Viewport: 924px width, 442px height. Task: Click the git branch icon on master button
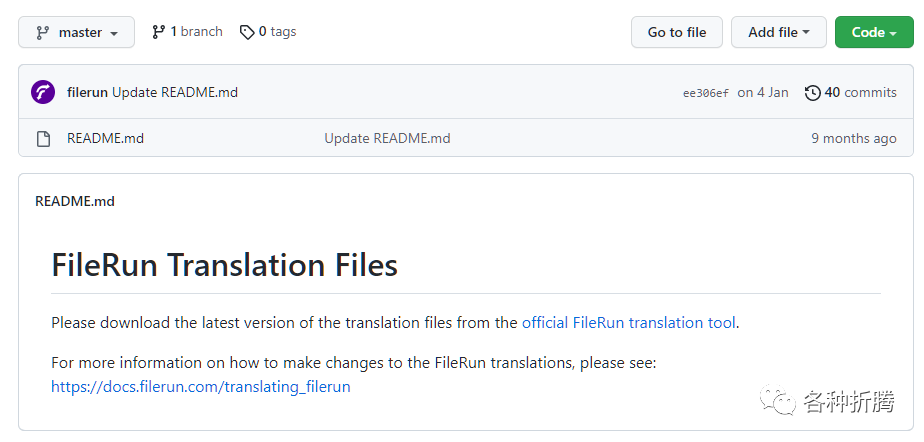42,32
